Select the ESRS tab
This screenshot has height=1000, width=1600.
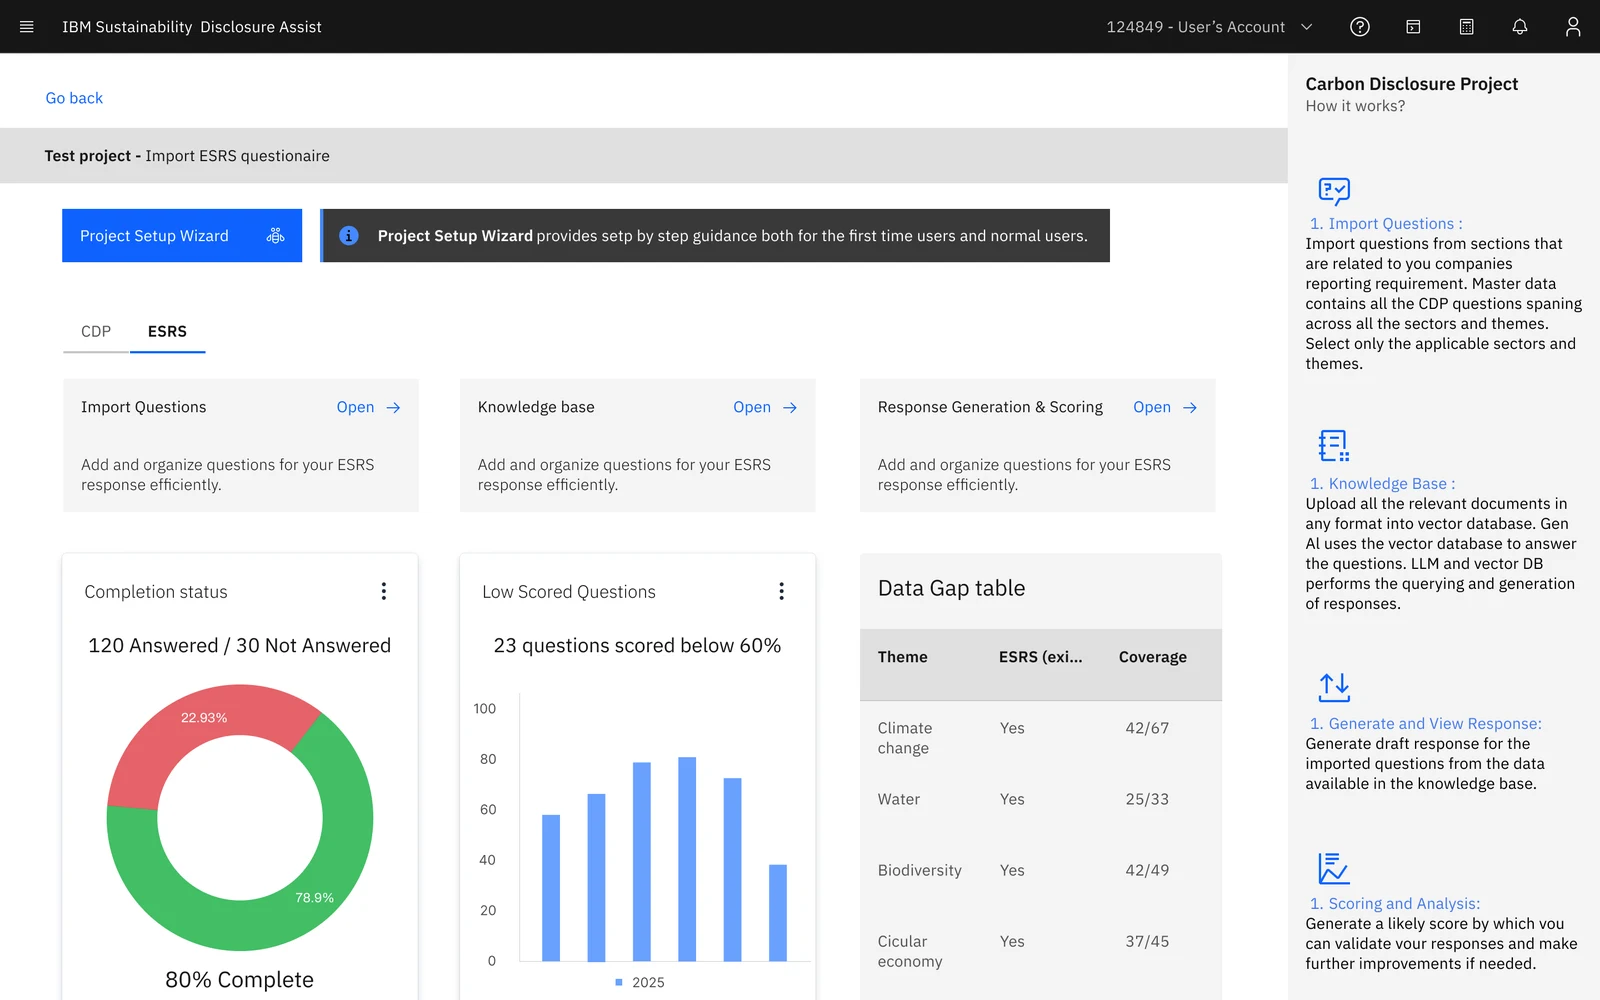coord(167,331)
